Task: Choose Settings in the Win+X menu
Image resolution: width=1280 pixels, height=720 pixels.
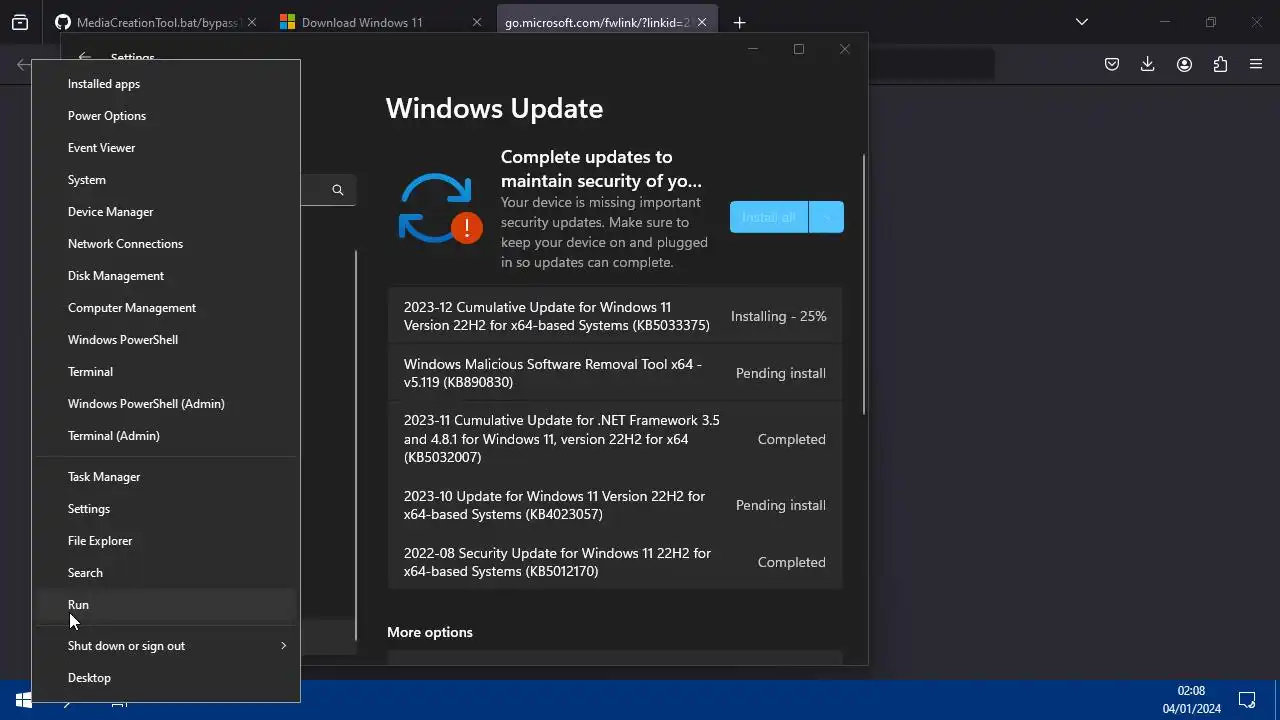Action: click(x=166, y=509)
